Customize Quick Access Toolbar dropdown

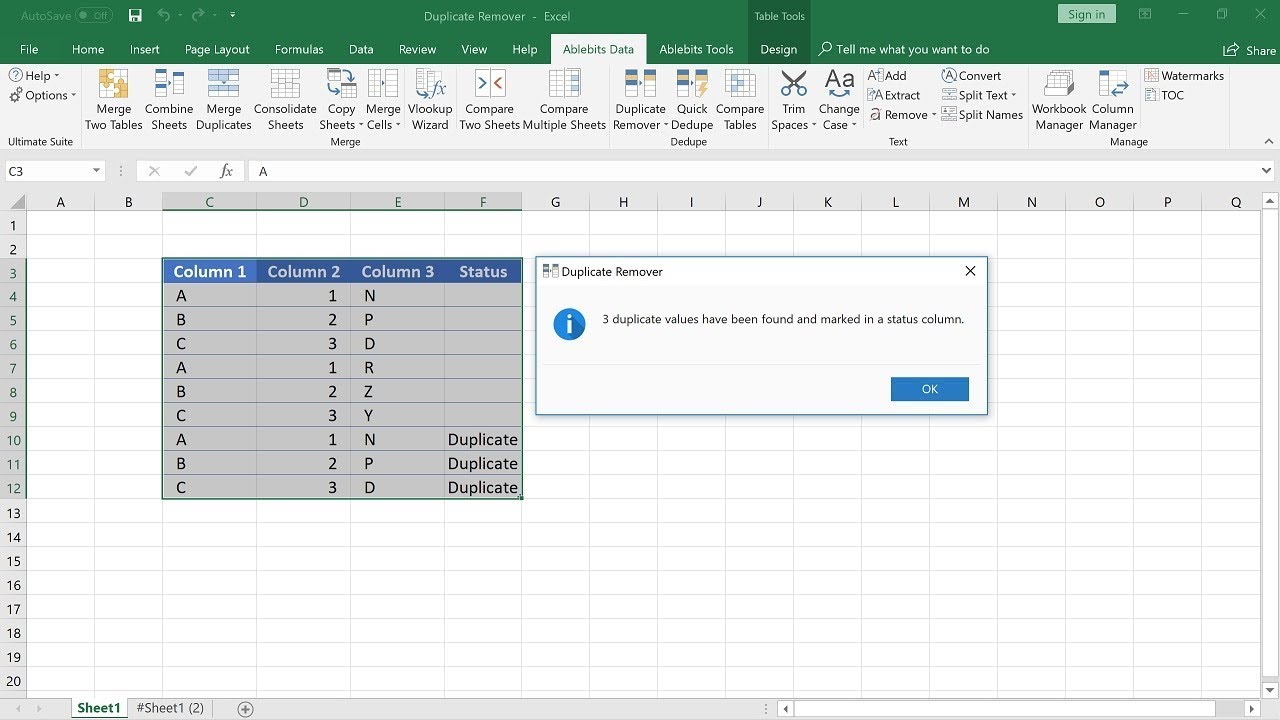point(233,15)
